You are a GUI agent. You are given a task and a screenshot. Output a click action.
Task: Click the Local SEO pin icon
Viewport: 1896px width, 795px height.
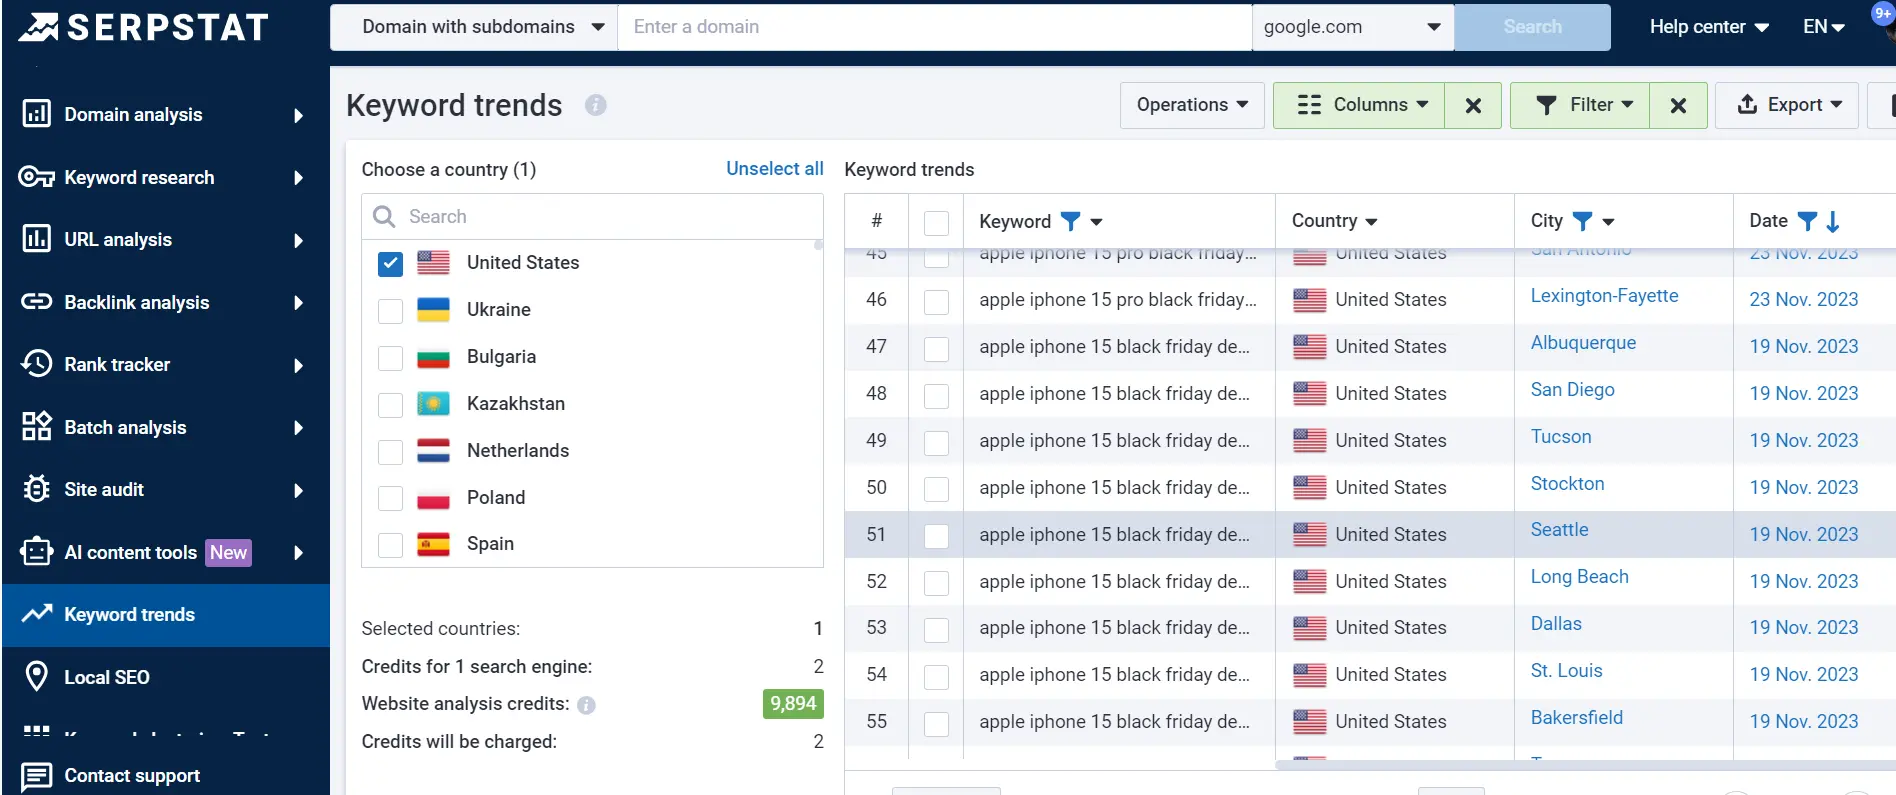[36, 677]
